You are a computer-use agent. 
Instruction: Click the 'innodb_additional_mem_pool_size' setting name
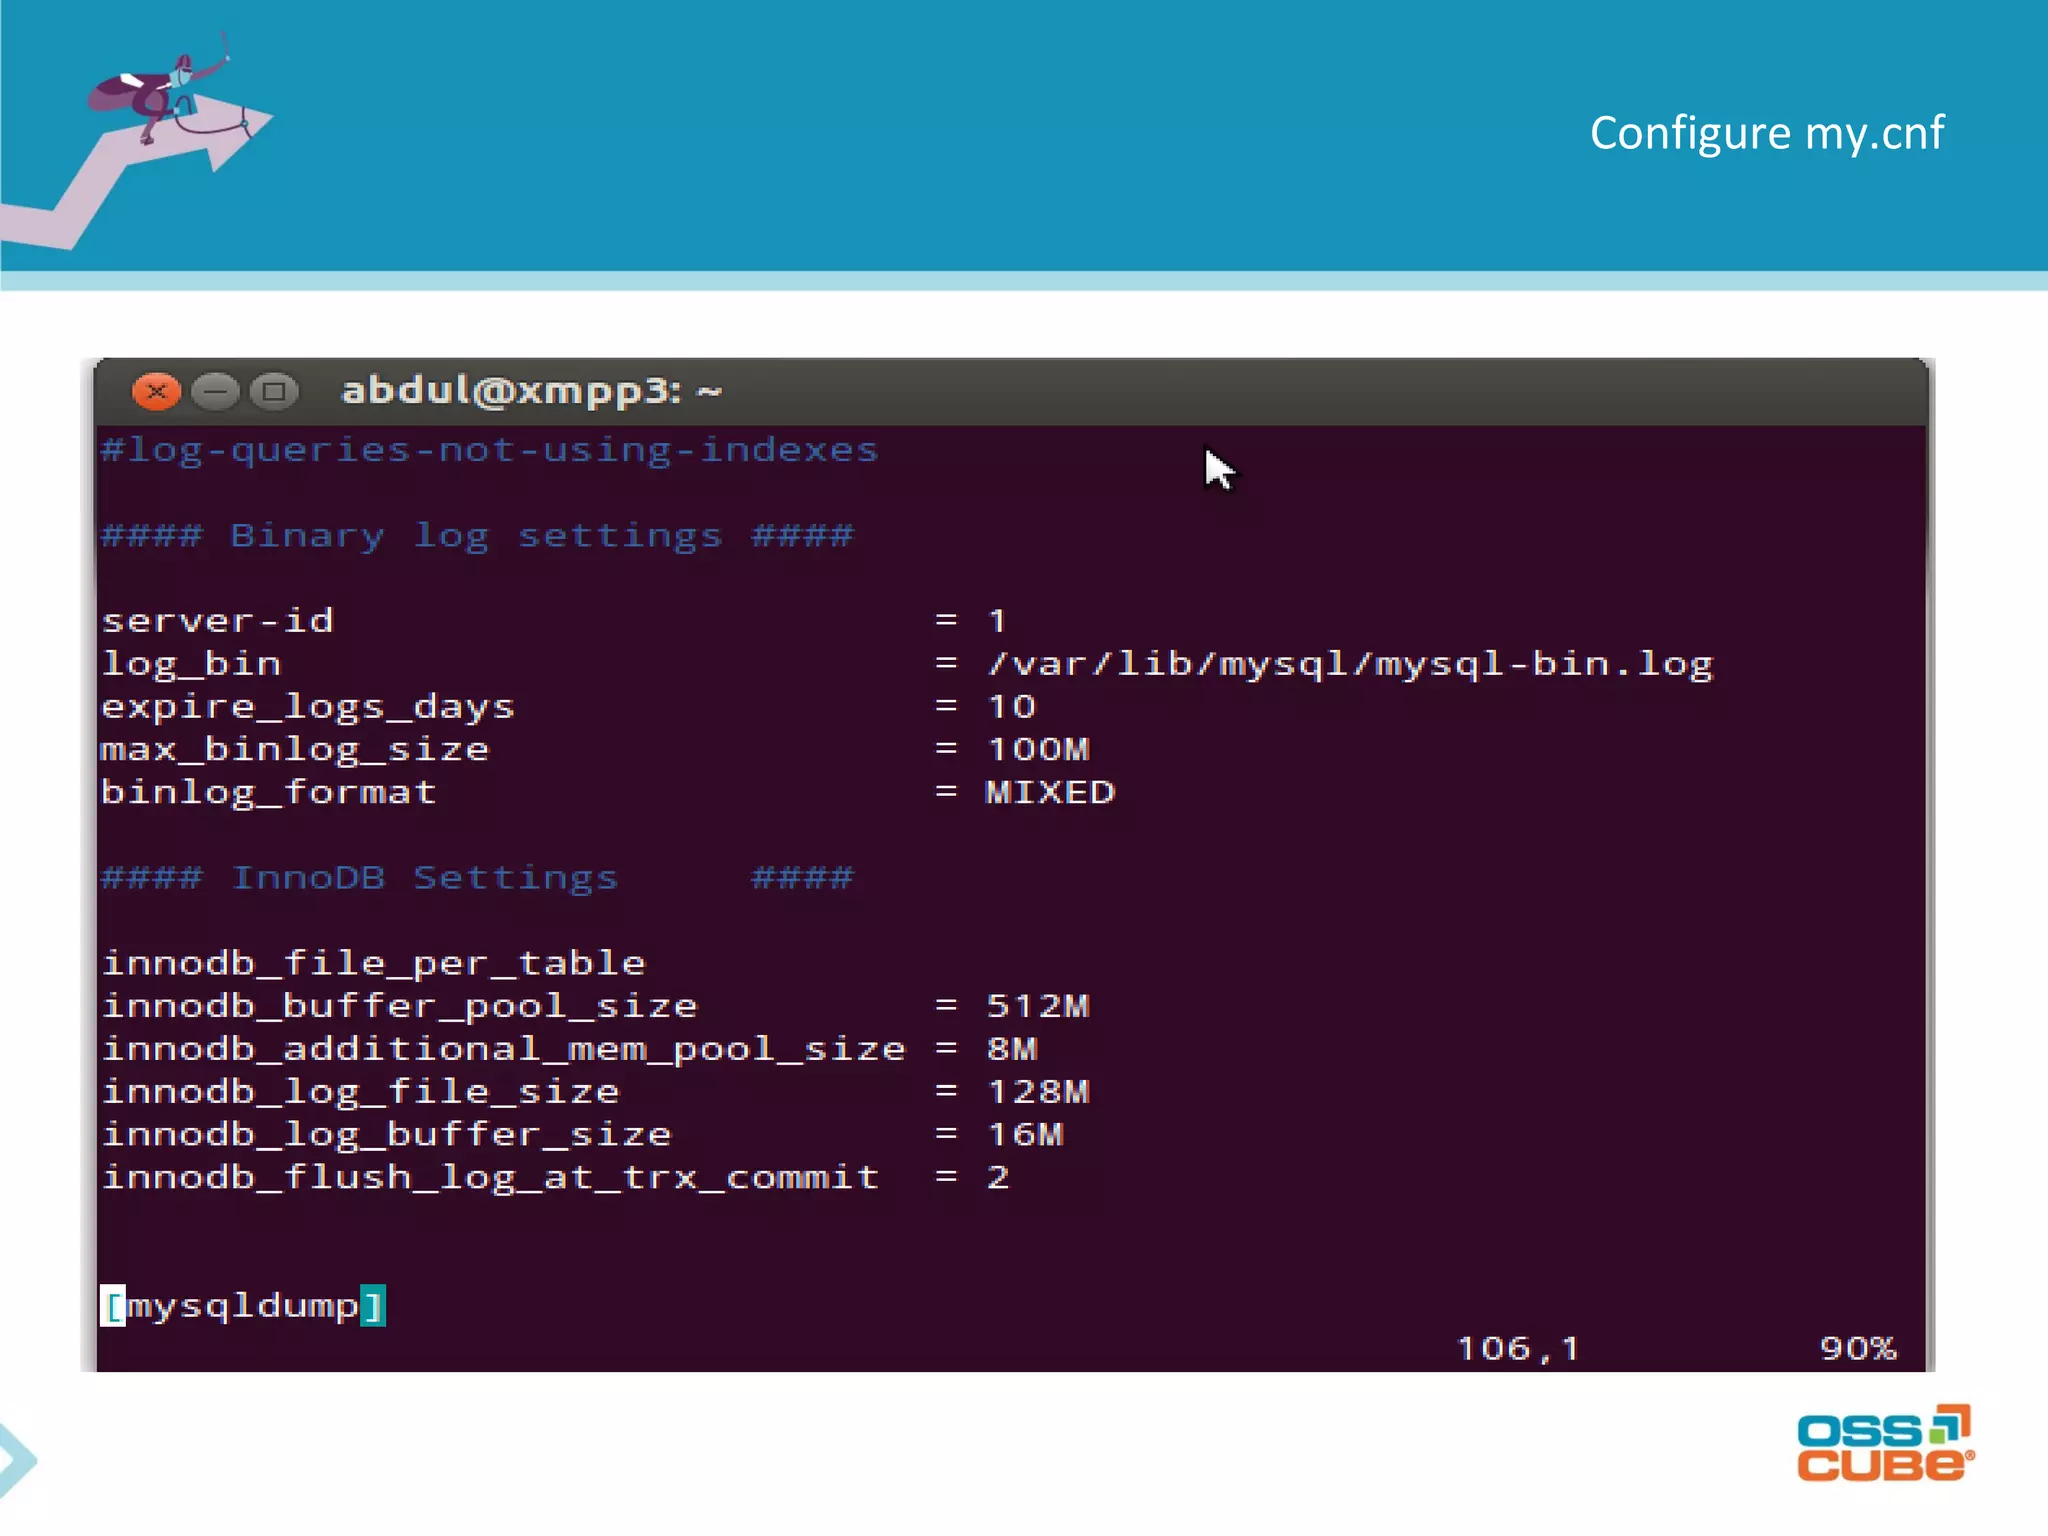pos(504,1049)
